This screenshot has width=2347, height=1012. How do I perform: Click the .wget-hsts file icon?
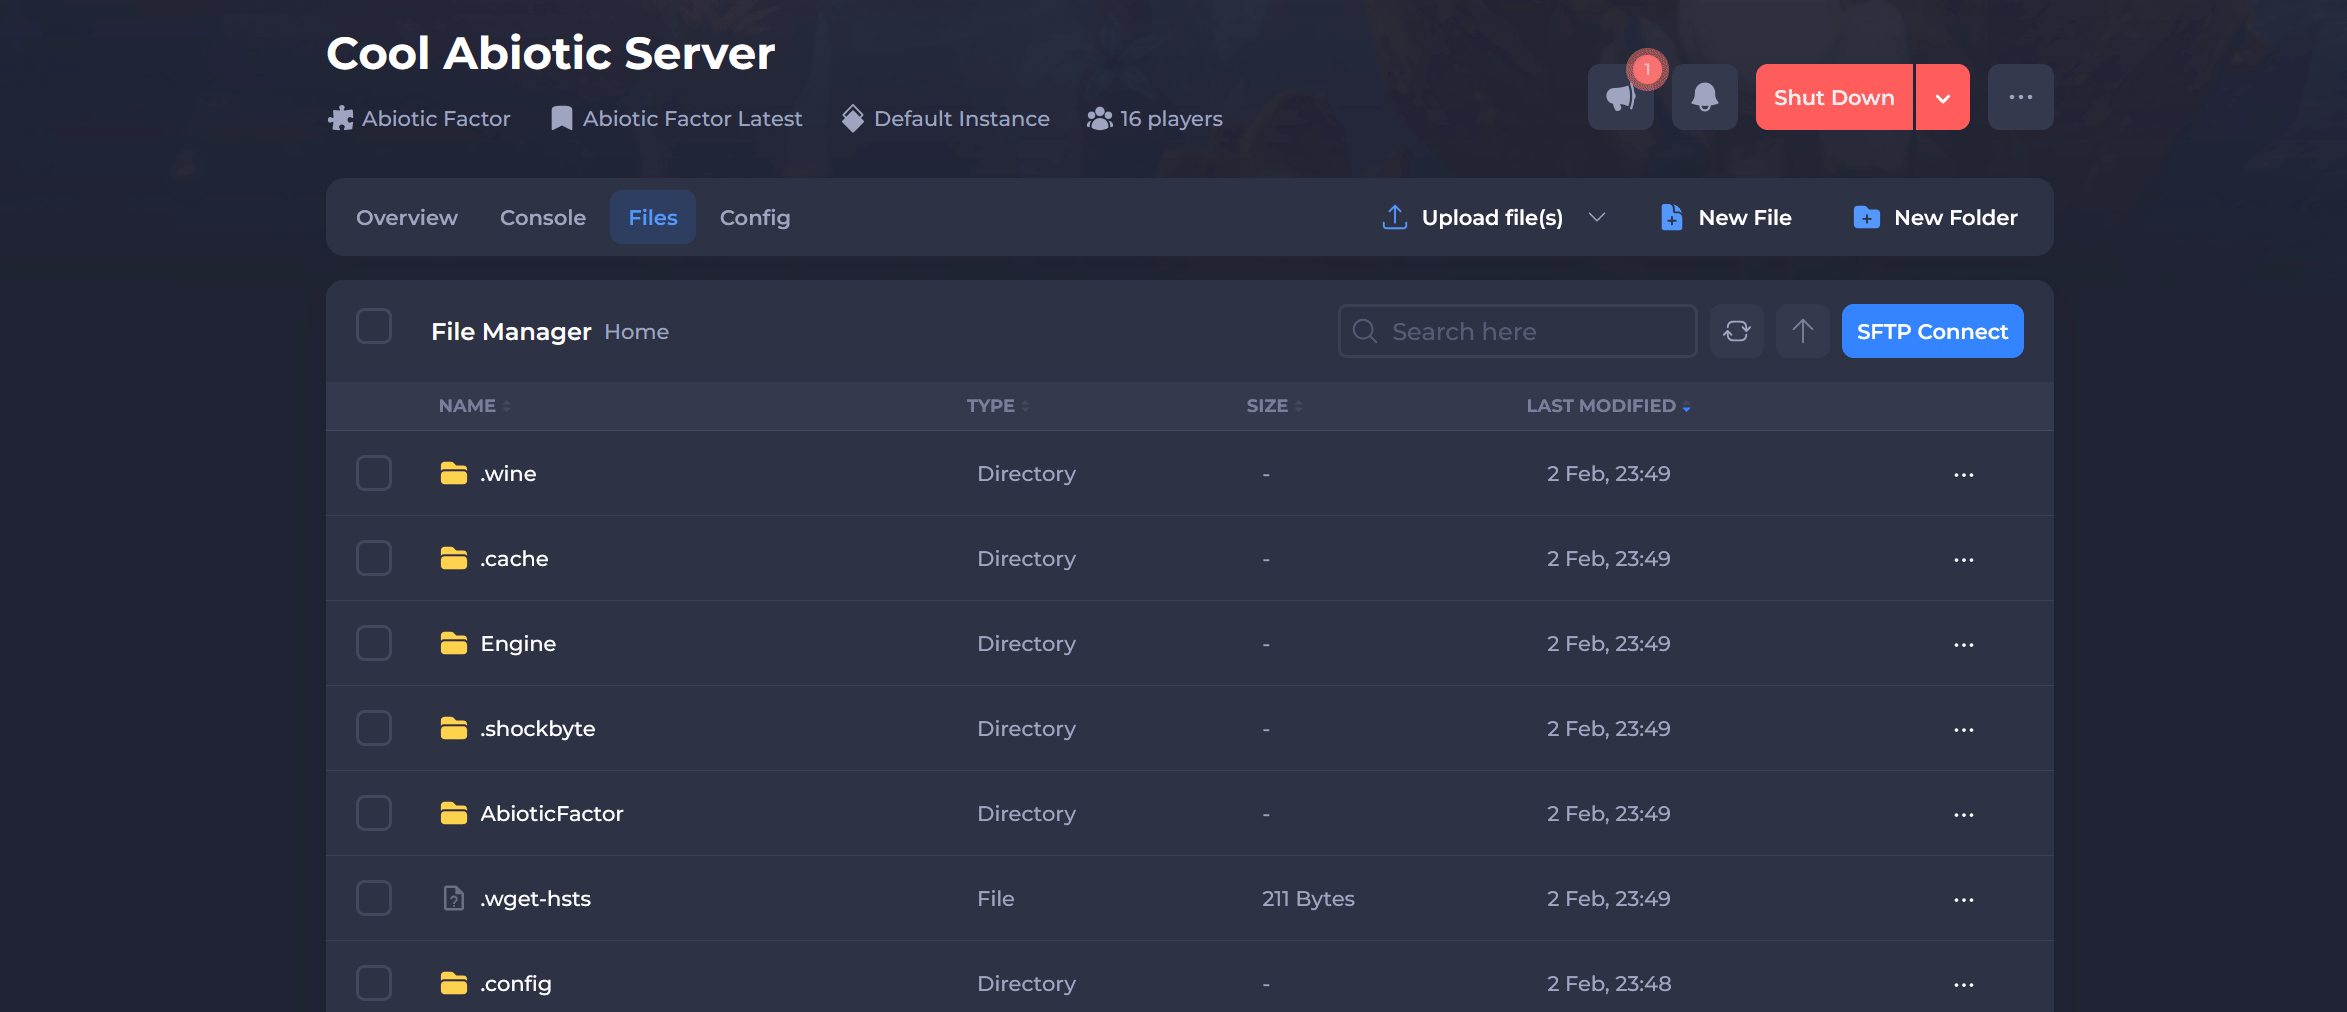point(454,898)
